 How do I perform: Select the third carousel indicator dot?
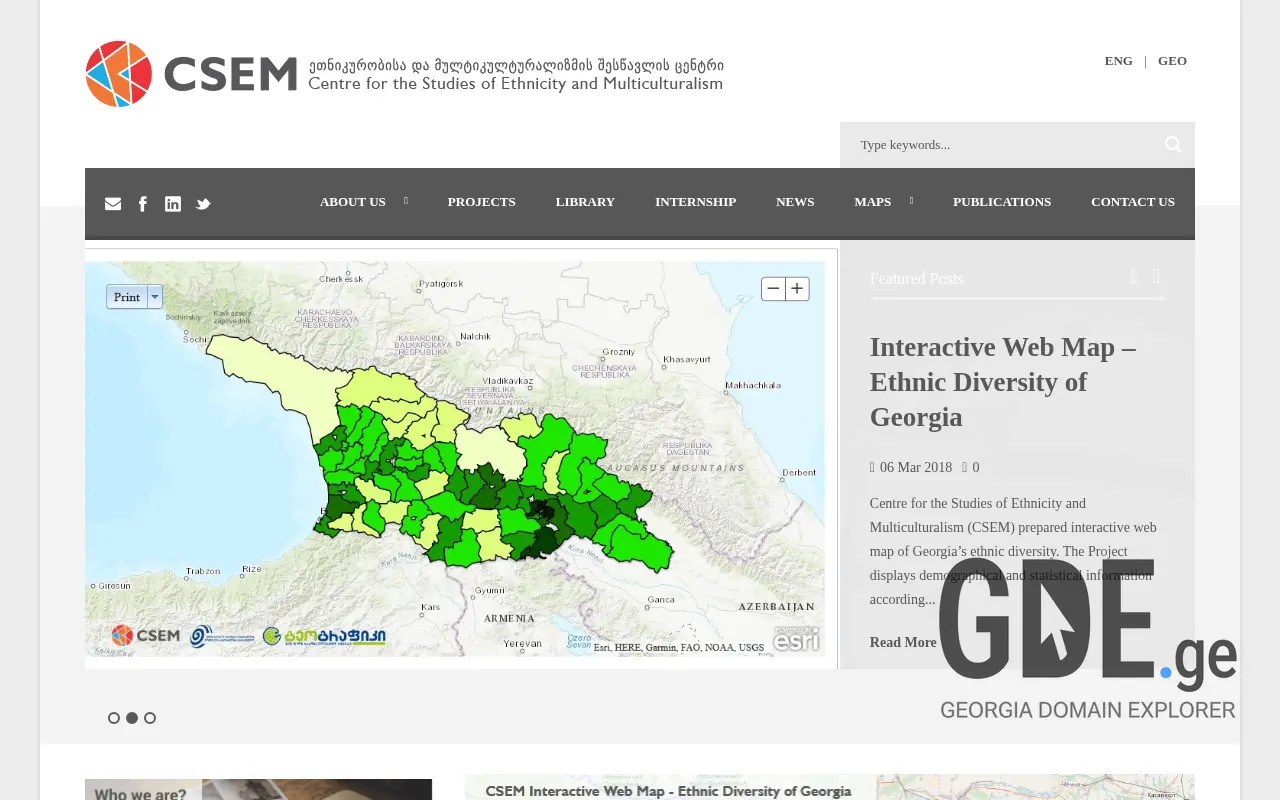click(x=149, y=718)
